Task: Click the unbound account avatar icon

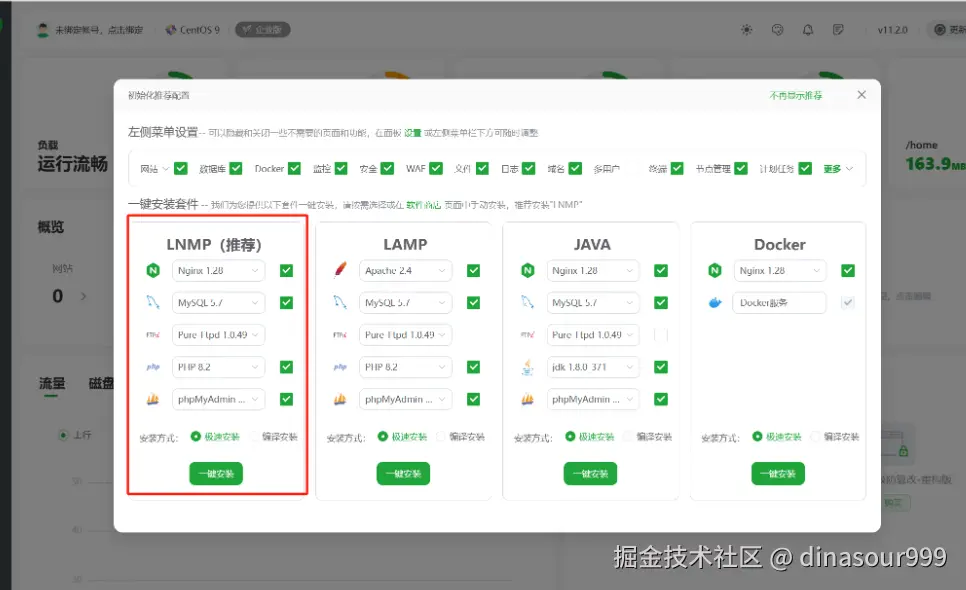Action: [x=43, y=30]
